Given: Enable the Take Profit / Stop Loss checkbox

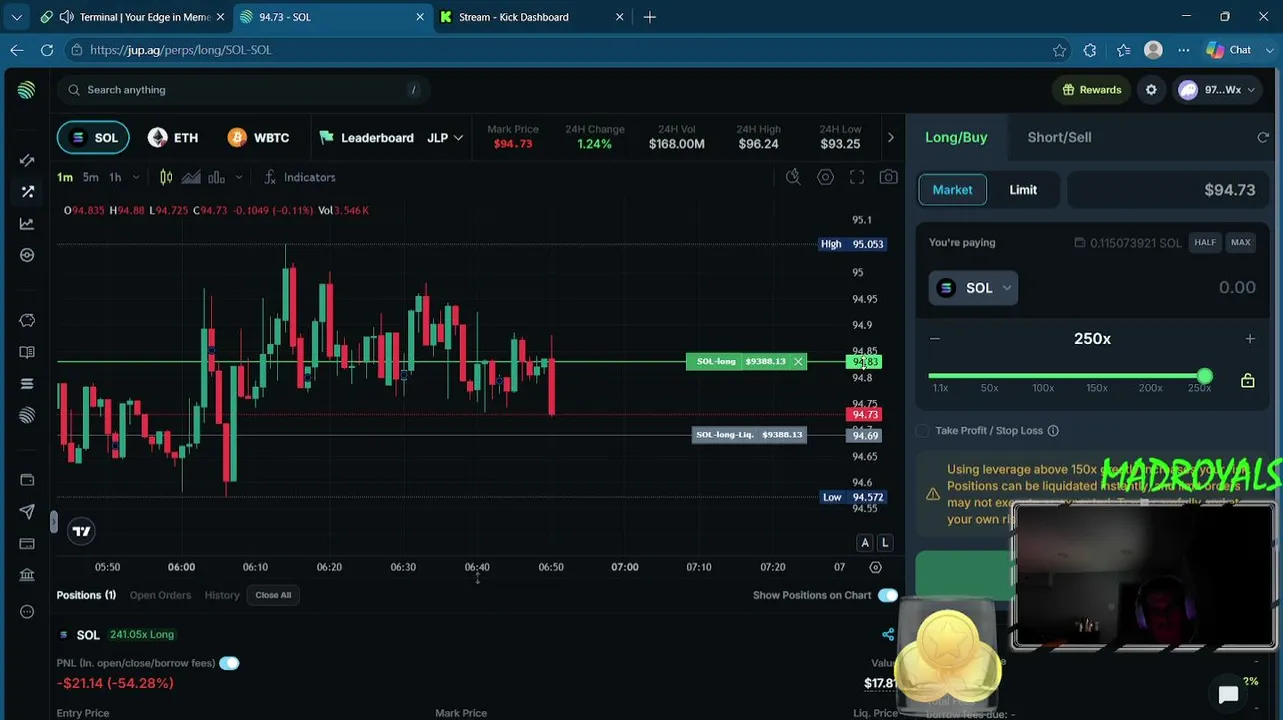Looking at the screenshot, I should click(922, 431).
